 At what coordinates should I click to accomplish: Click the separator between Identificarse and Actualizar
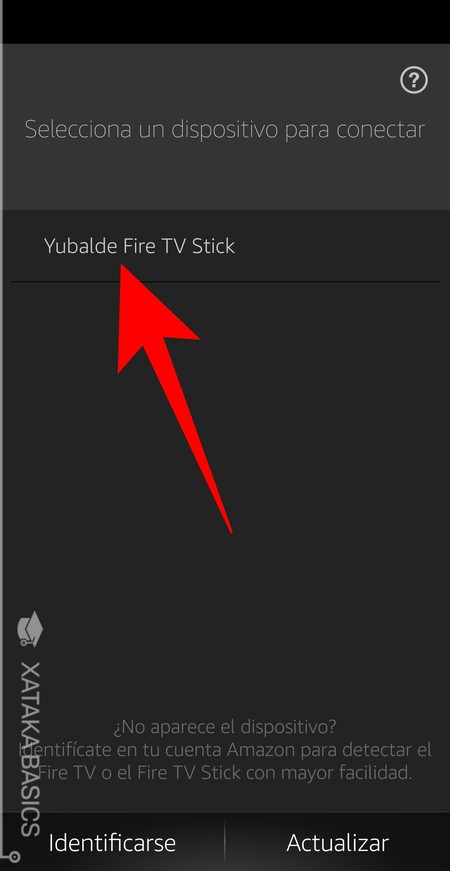coord(224,842)
